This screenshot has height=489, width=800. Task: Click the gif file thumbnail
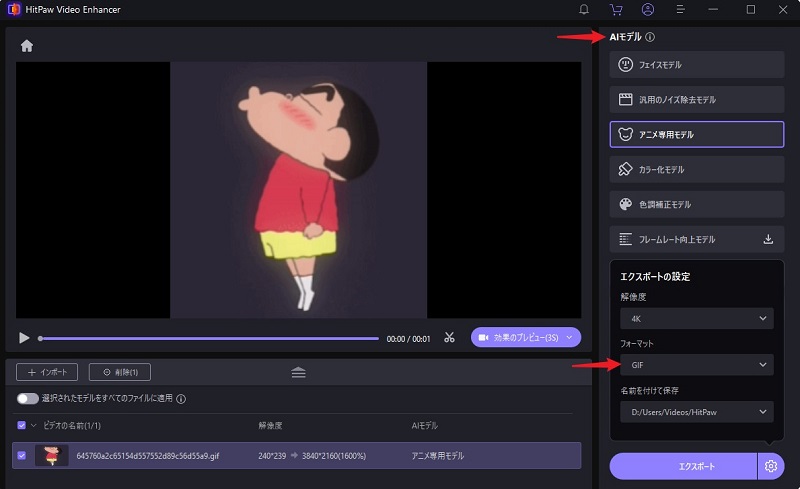52,455
